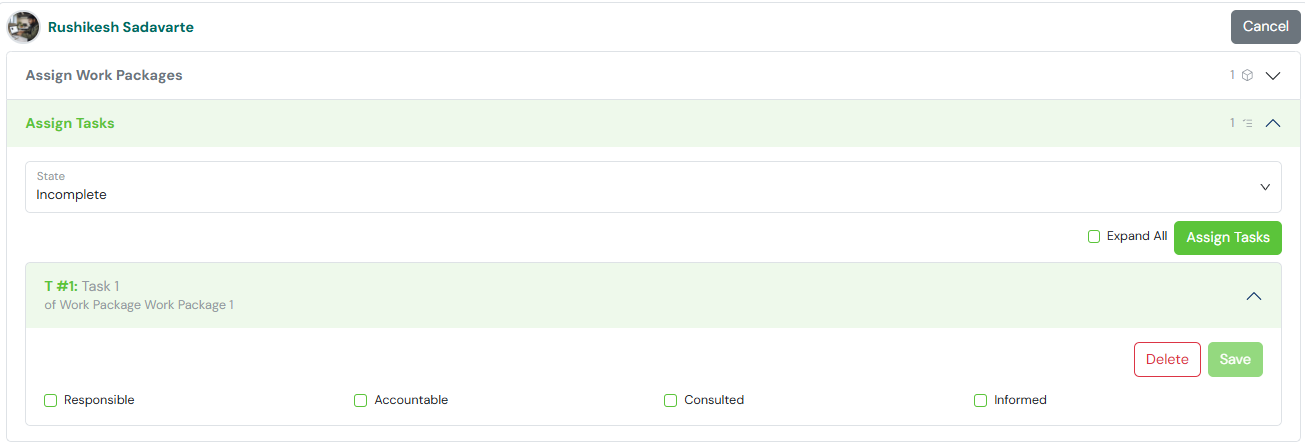Image resolution: width=1305 pixels, height=444 pixels.
Task: Click the user name Rushikesh Sadavarte
Action: [121, 27]
